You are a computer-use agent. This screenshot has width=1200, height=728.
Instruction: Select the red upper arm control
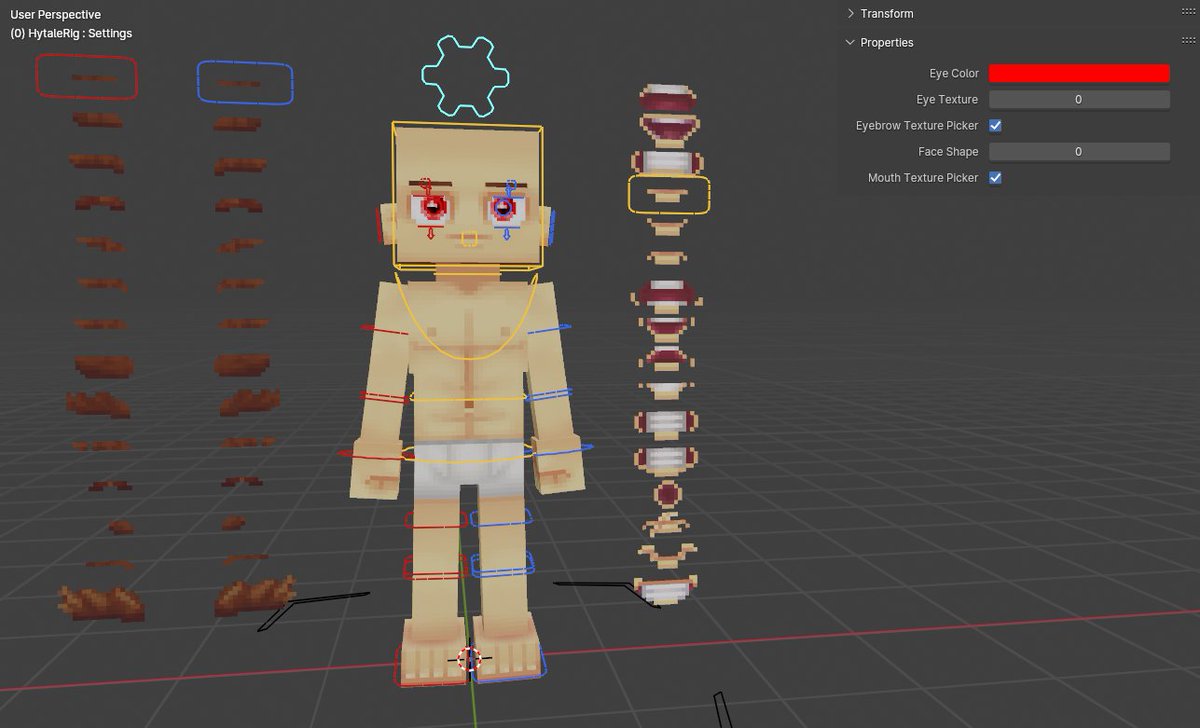tap(383, 329)
